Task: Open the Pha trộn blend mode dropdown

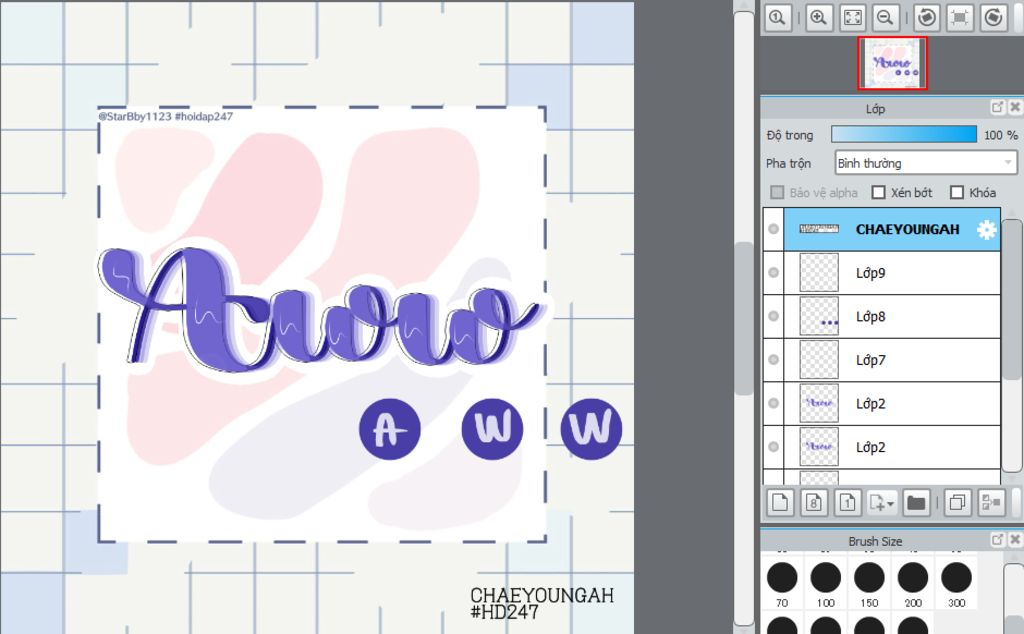Action: pos(925,163)
